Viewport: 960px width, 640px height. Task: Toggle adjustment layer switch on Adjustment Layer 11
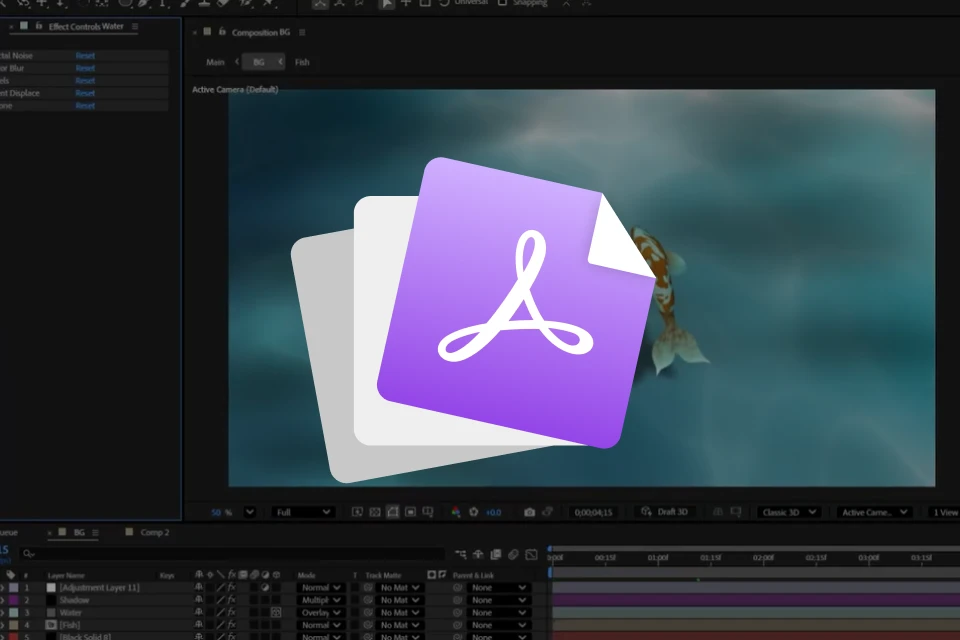(x=265, y=588)
